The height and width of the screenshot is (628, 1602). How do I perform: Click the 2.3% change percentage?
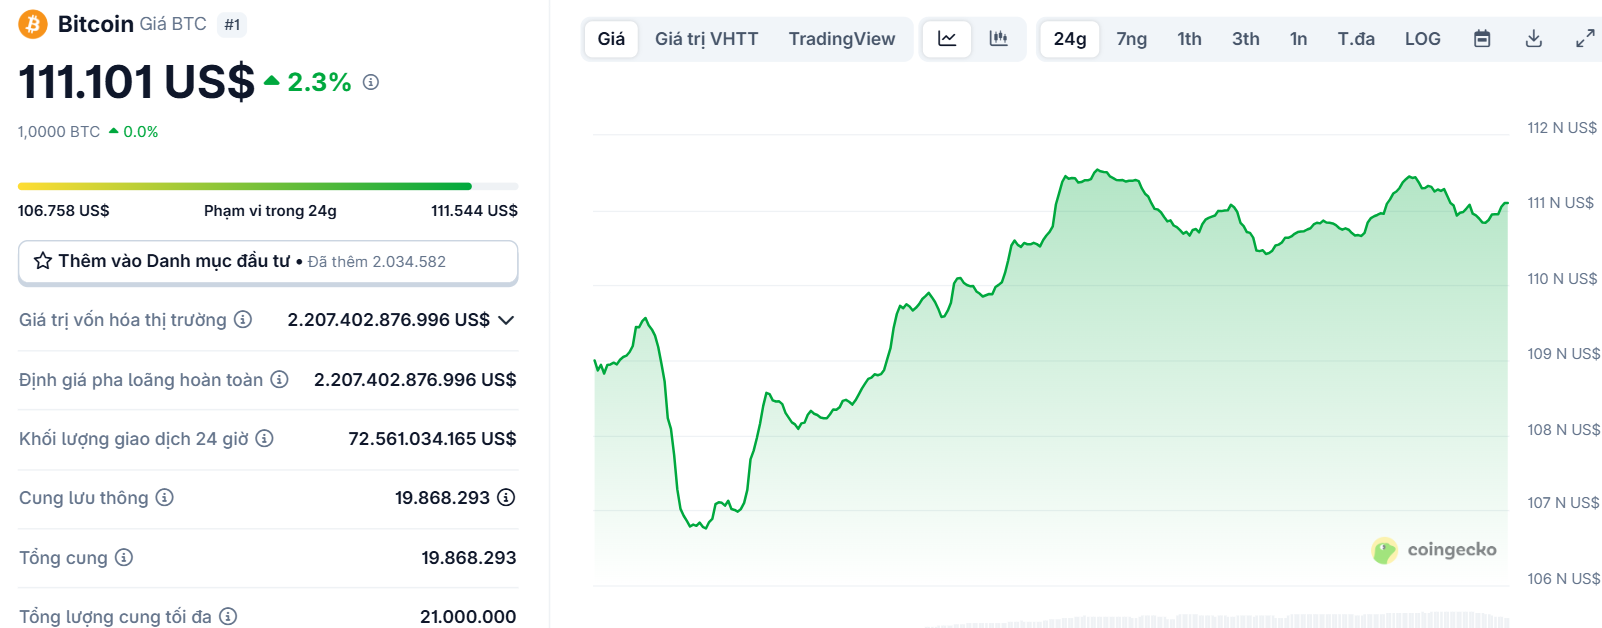pos(319,82)
